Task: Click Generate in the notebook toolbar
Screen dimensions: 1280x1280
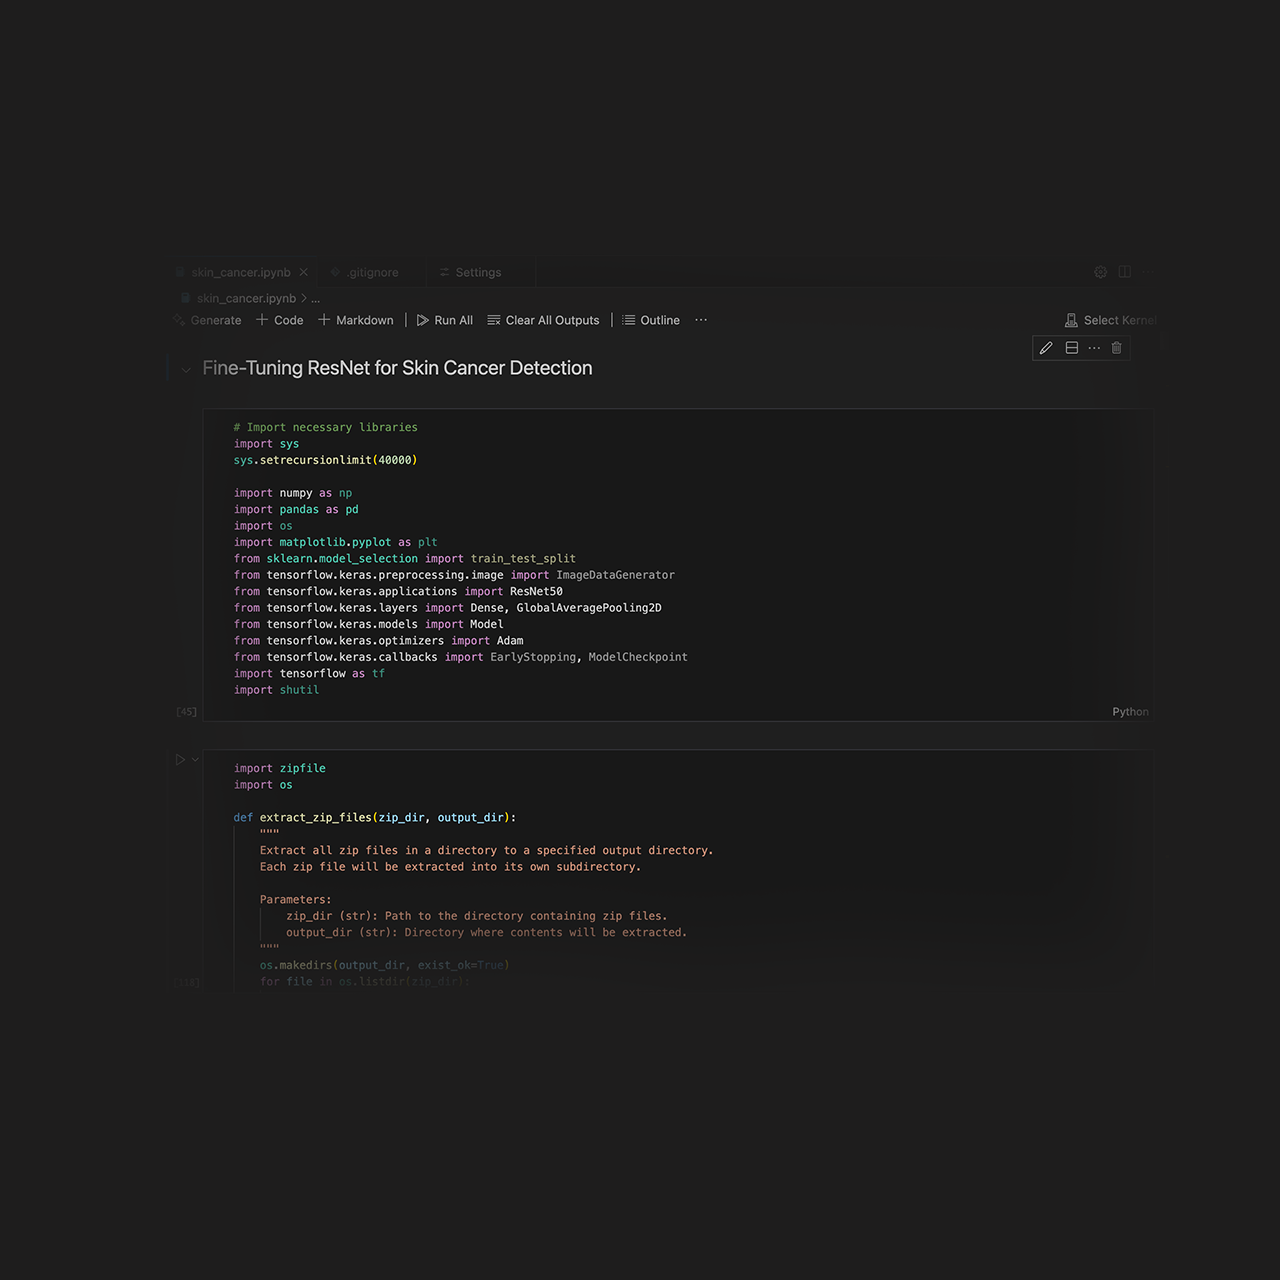Action: (208, 320)
